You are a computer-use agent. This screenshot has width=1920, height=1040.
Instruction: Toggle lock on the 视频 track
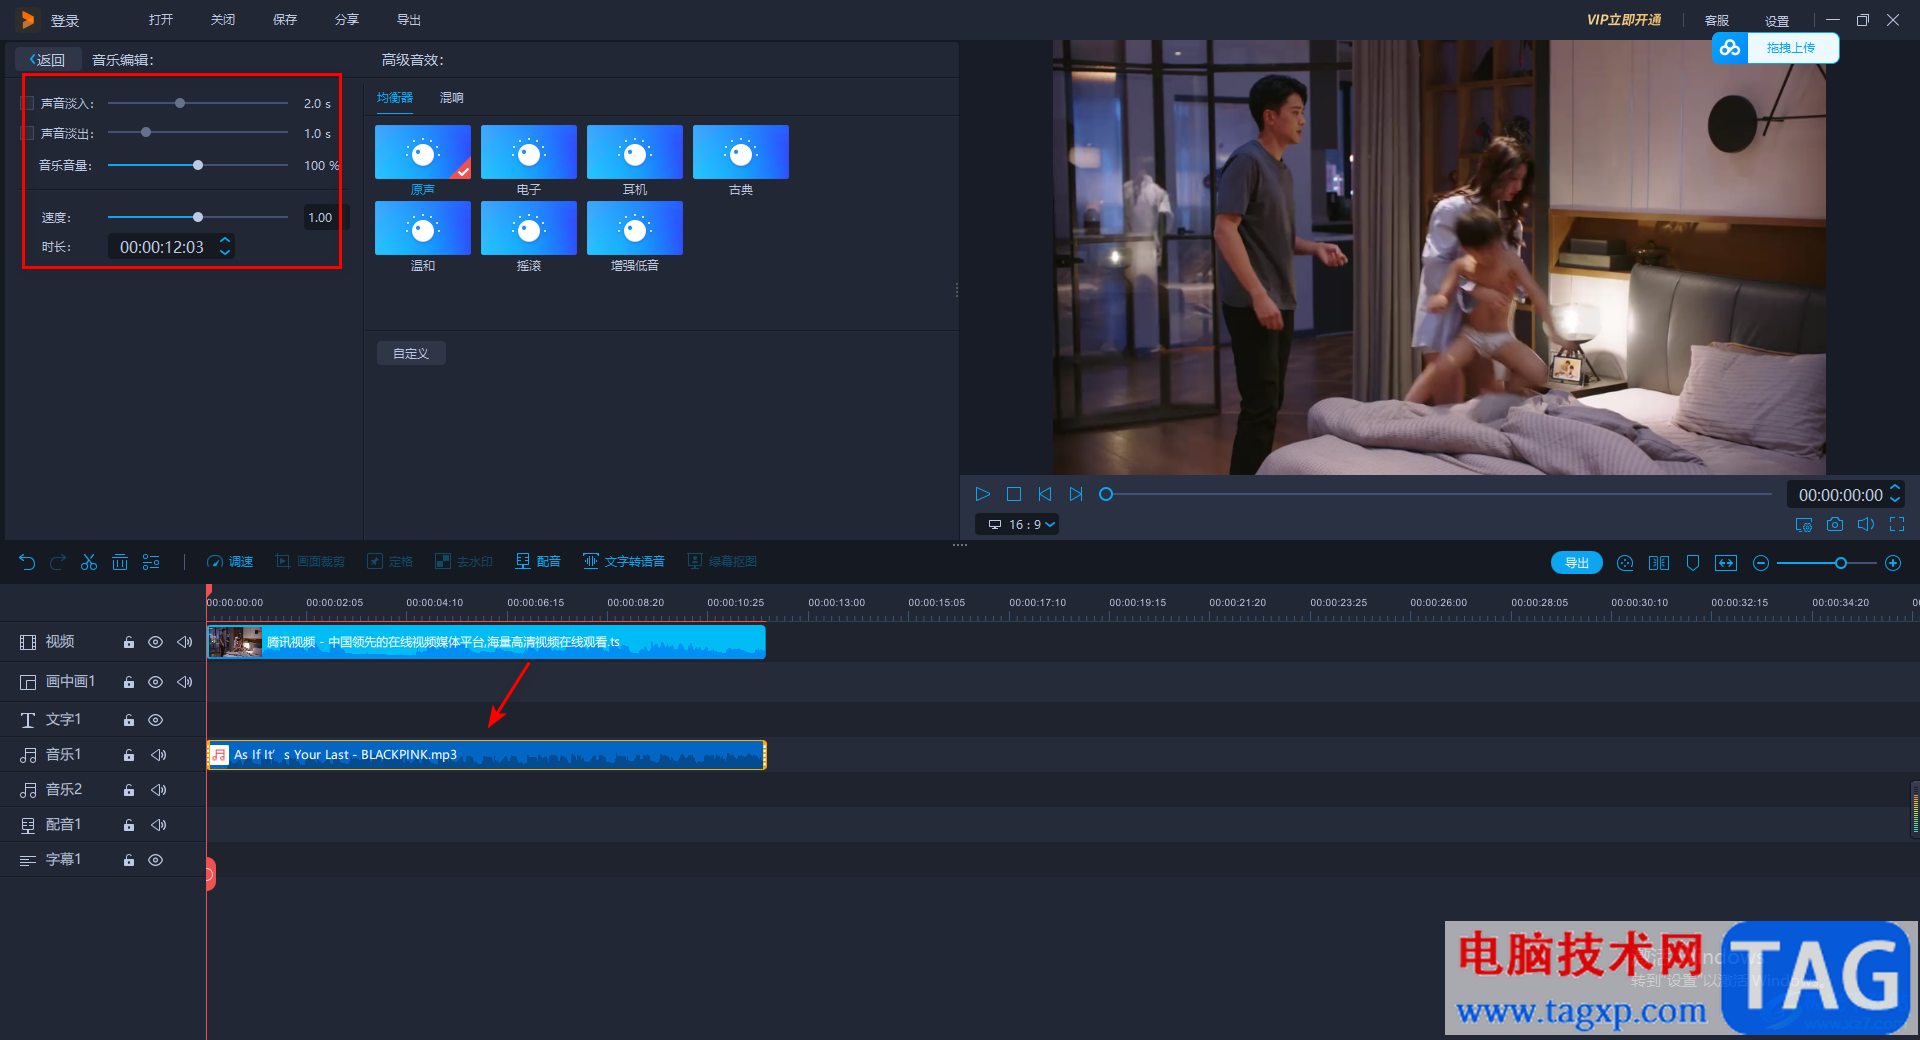[x=129, y=642]
